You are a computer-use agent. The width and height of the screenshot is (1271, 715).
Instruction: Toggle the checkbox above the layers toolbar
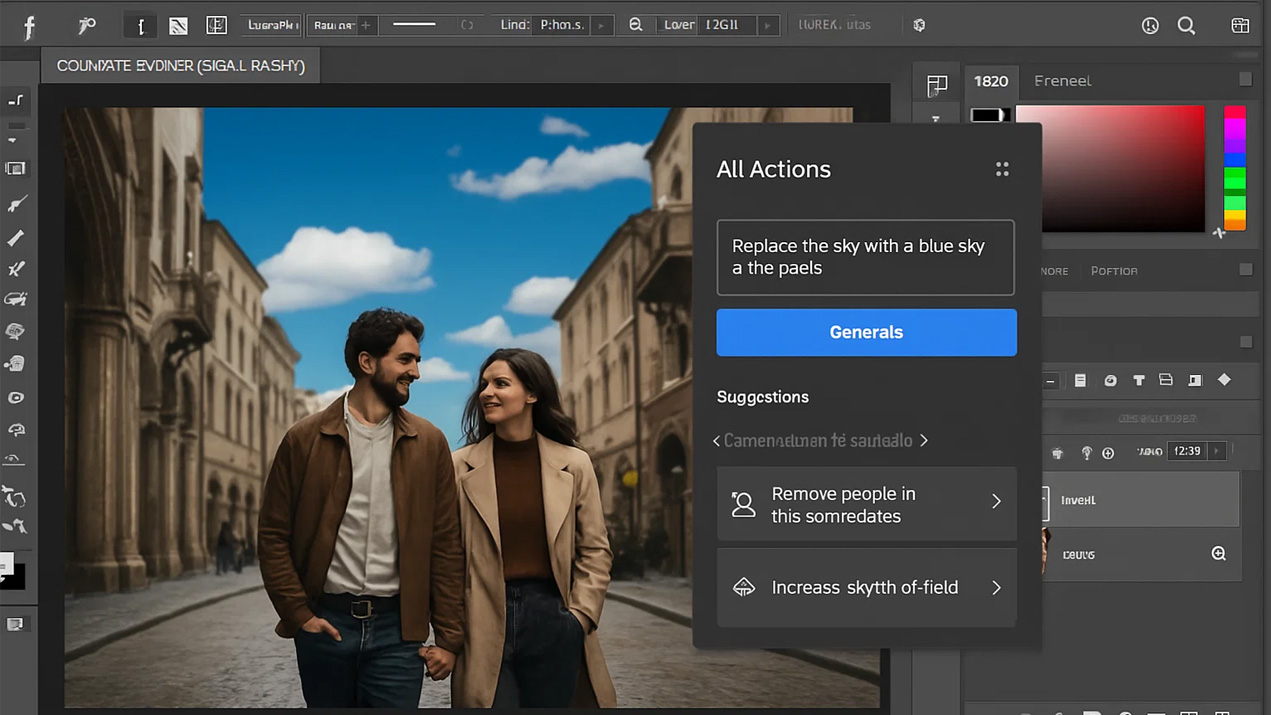(1245, 342)
